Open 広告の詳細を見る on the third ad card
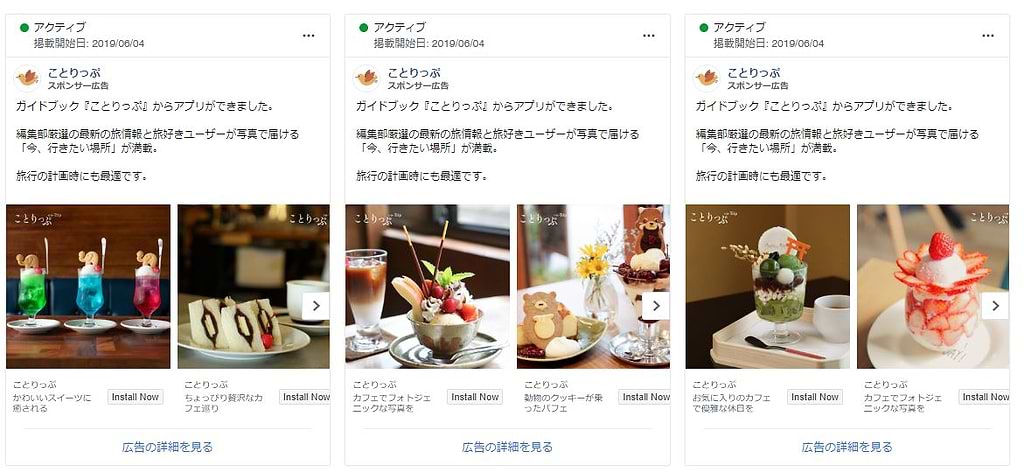Screen dimensions: 1024x470 tap(847, 447)
